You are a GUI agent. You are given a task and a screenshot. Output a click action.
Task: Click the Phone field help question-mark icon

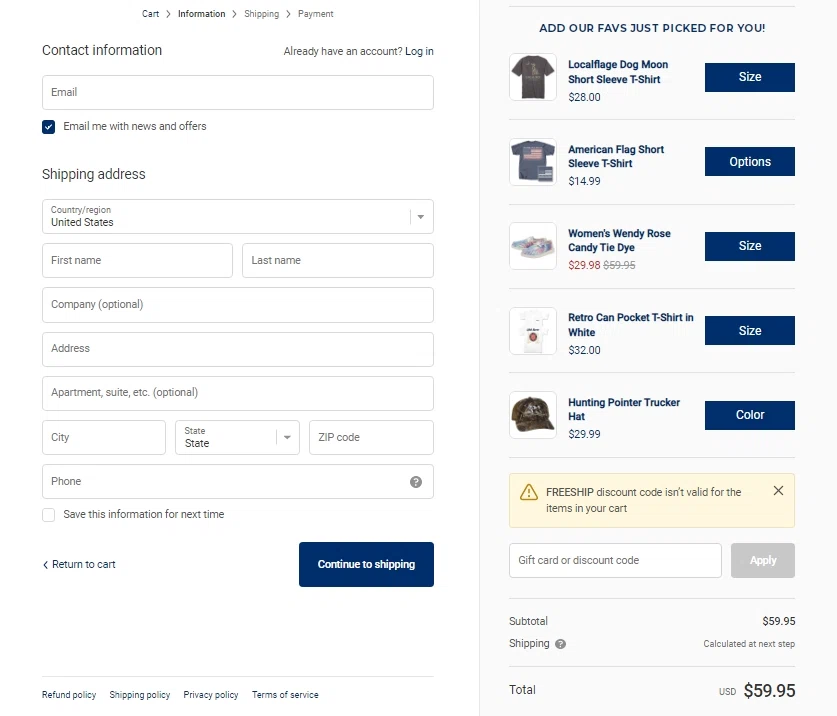(416, 482)
